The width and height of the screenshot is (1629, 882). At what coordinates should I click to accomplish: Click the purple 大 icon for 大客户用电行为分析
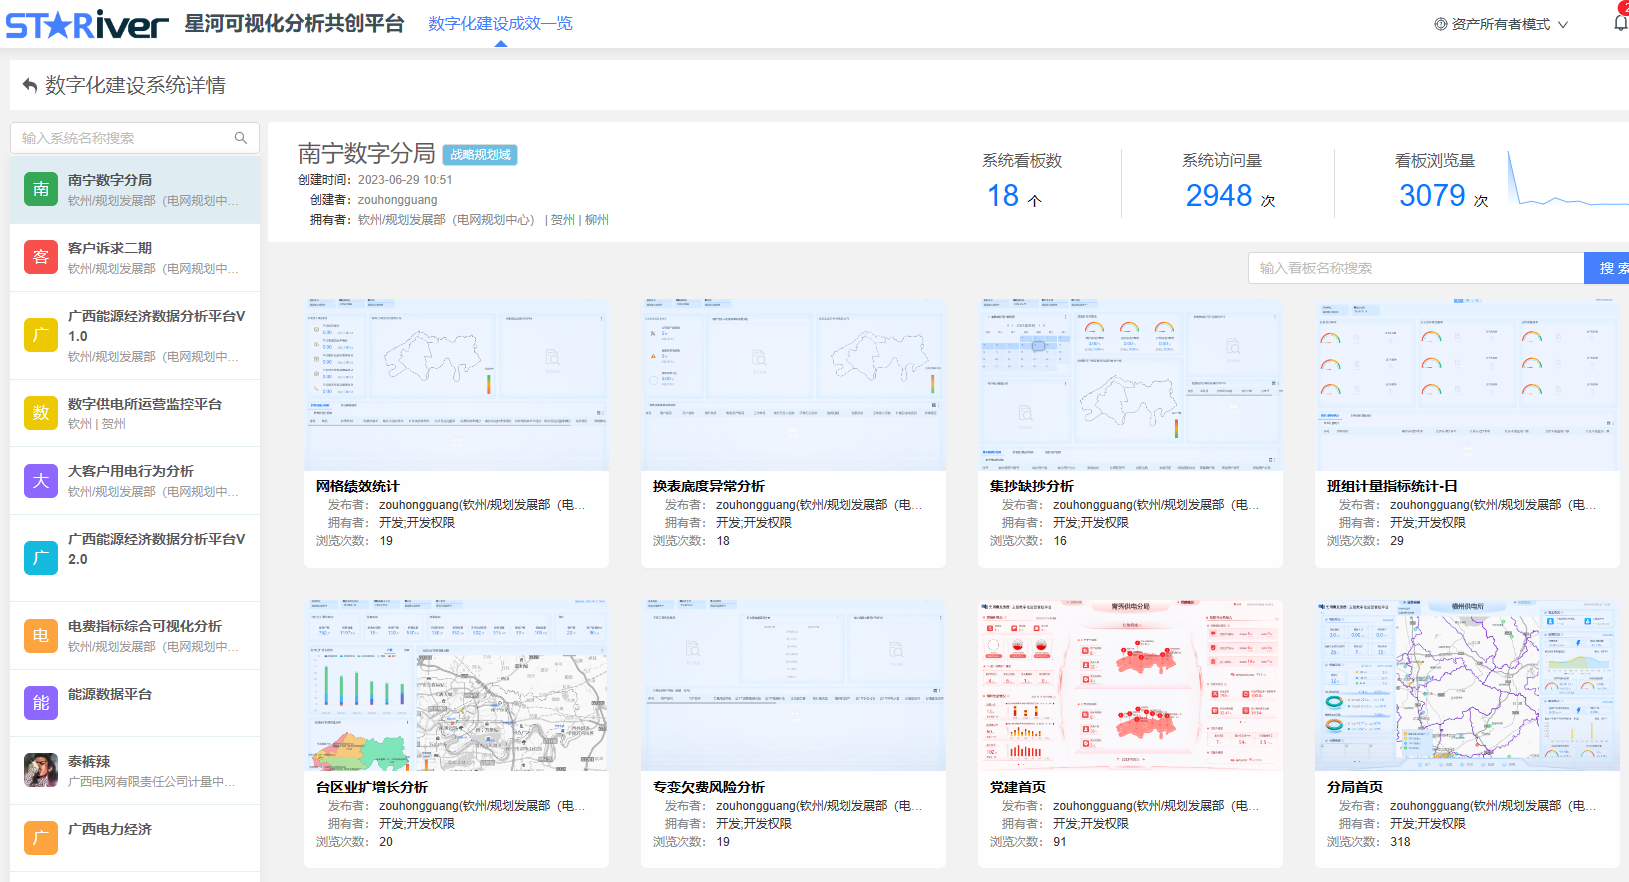point(41,481)
